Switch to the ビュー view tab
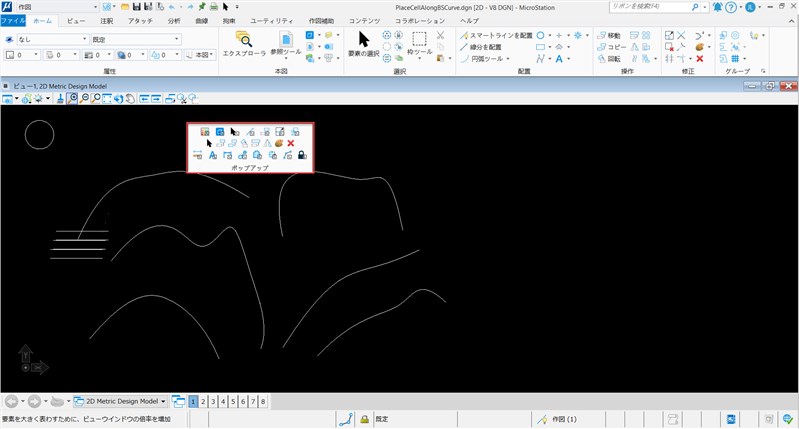799x429 pixels. tap(76, 21)
